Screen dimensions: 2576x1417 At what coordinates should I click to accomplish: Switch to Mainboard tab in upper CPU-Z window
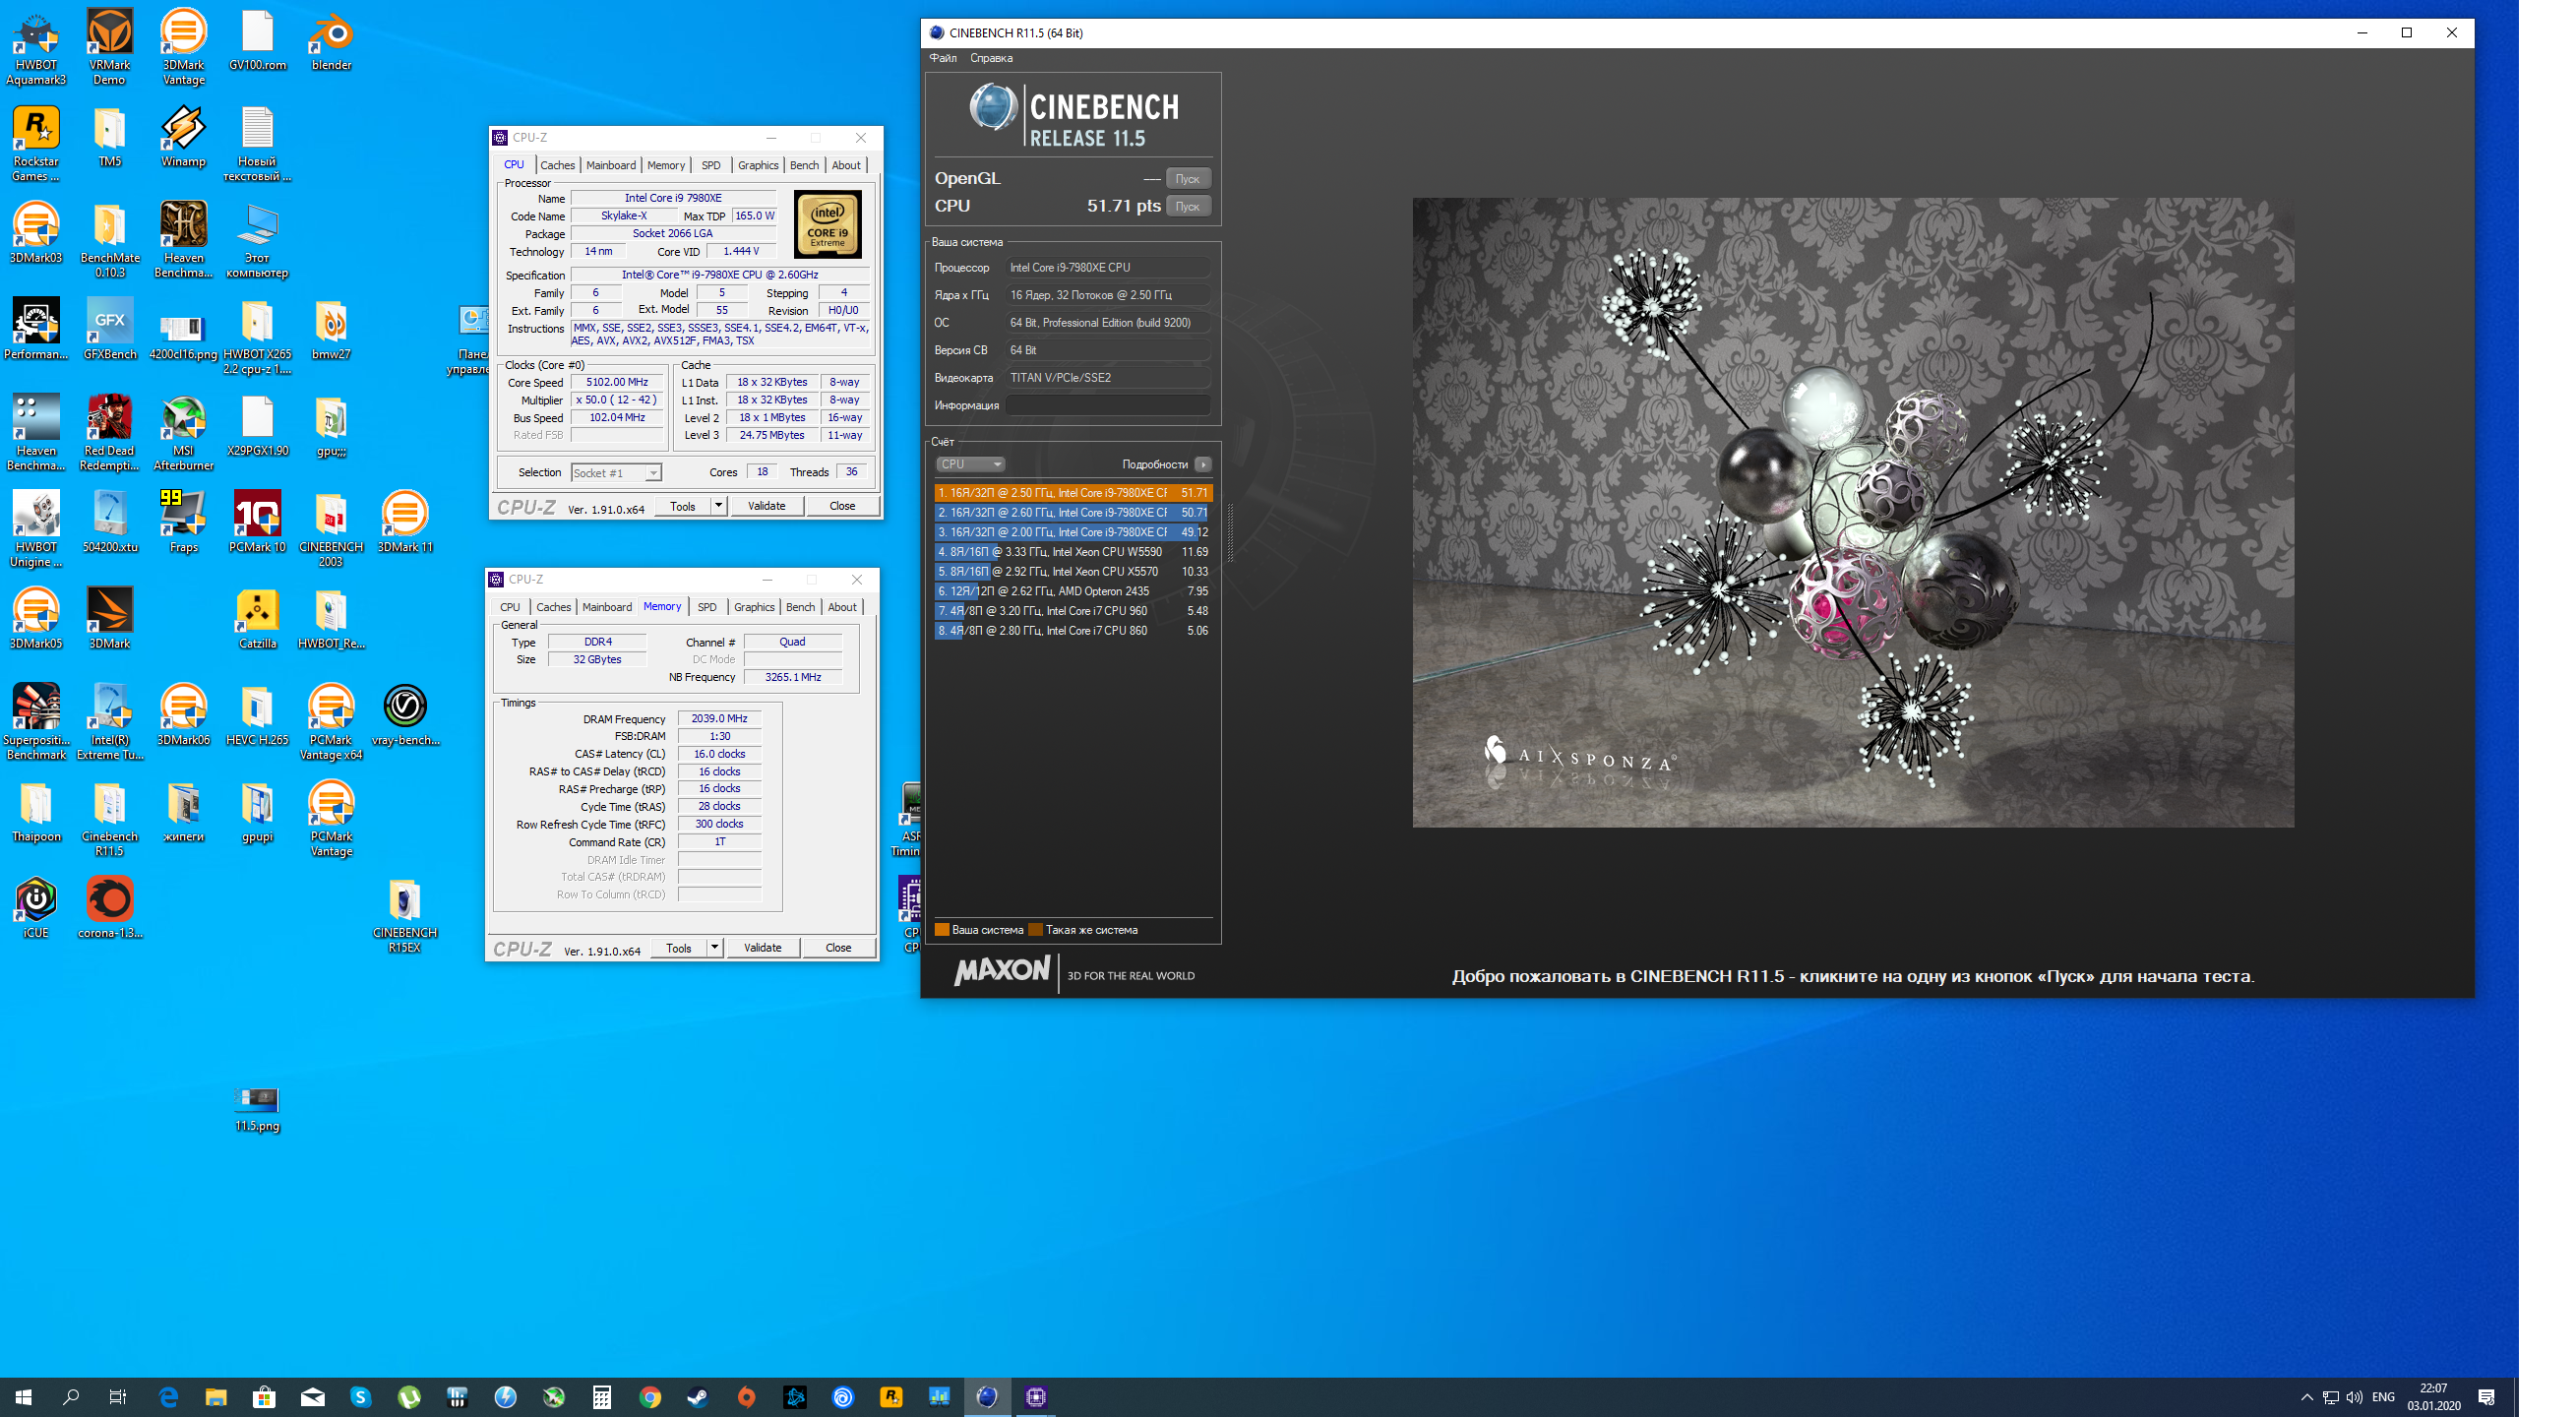coord(610,165)
